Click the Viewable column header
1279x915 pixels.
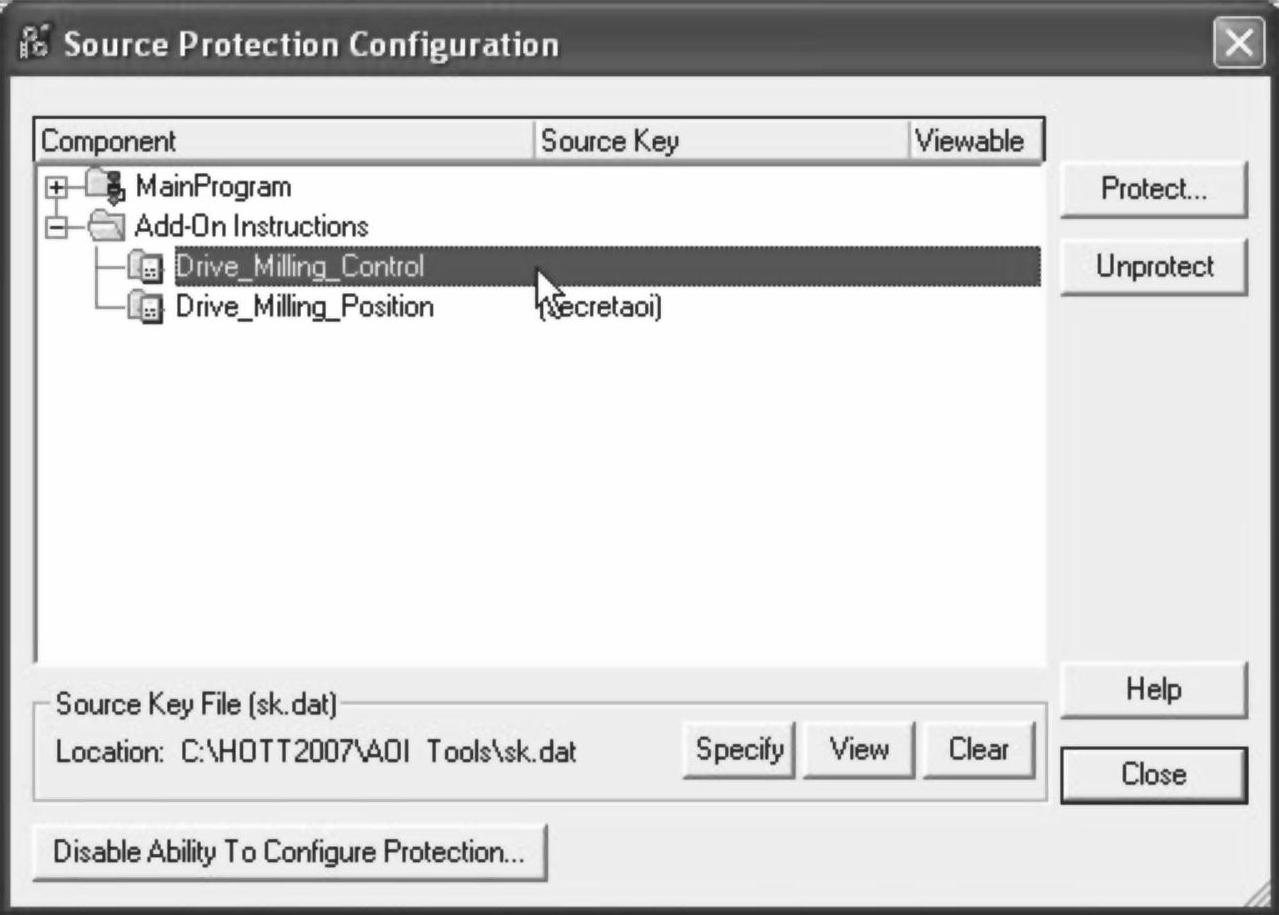(975, 141)
